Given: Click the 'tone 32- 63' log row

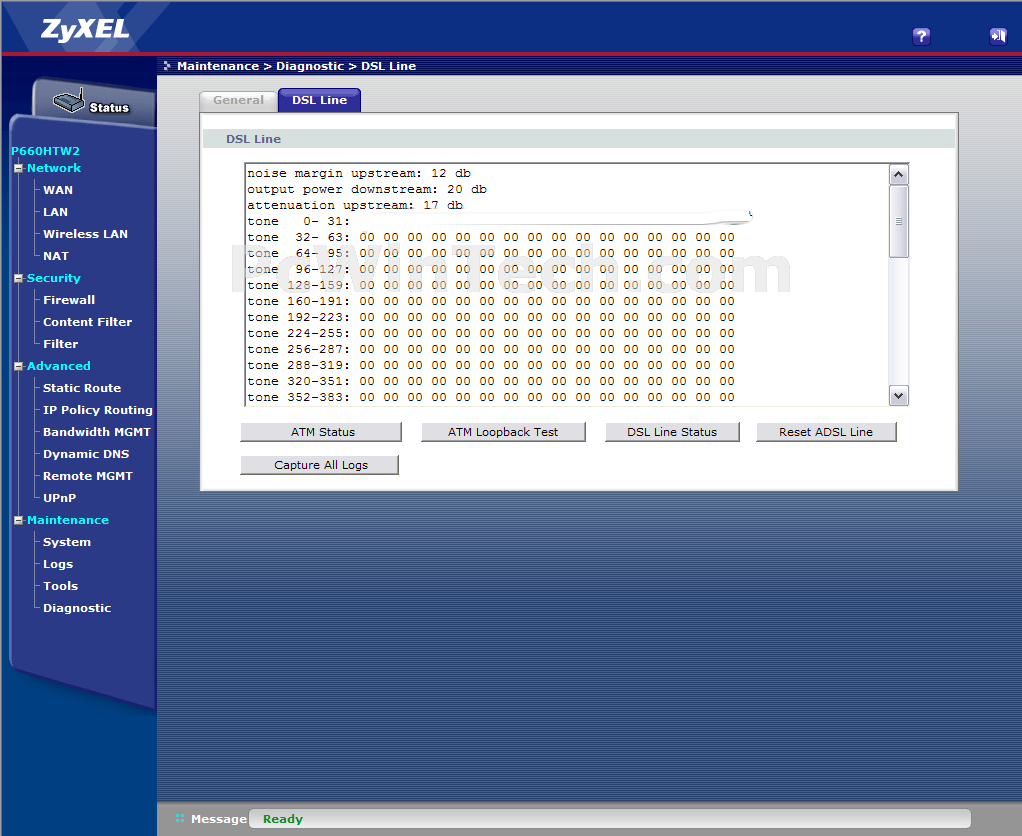Looking at the screenshot, I should [491, 237].
